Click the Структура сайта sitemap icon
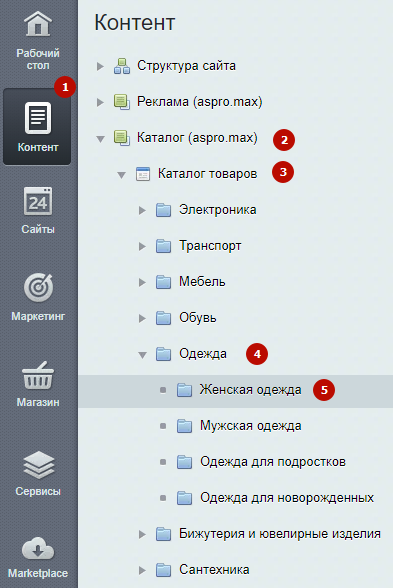Viewport: 393px width, 588px height. (122, 66)
